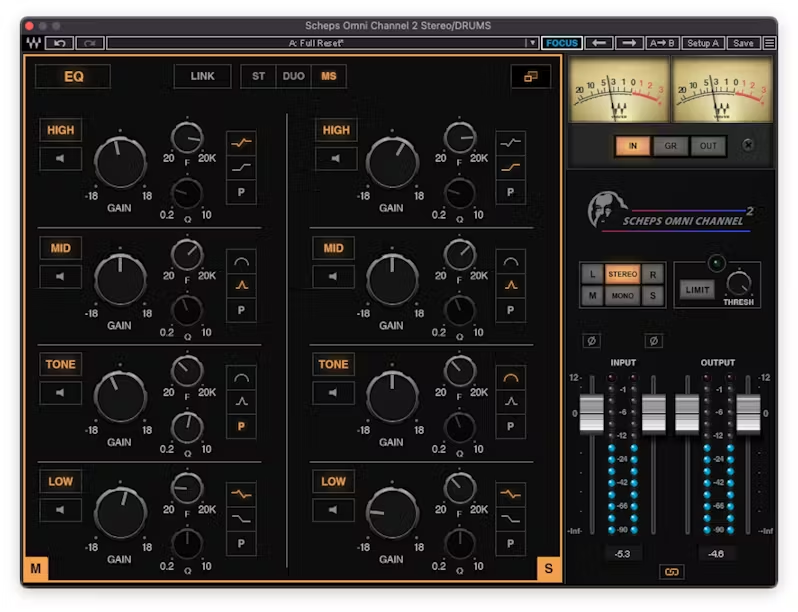Click the Side LOW band GAIN knob
Viewport: 798px width, 612px height.
392,514
